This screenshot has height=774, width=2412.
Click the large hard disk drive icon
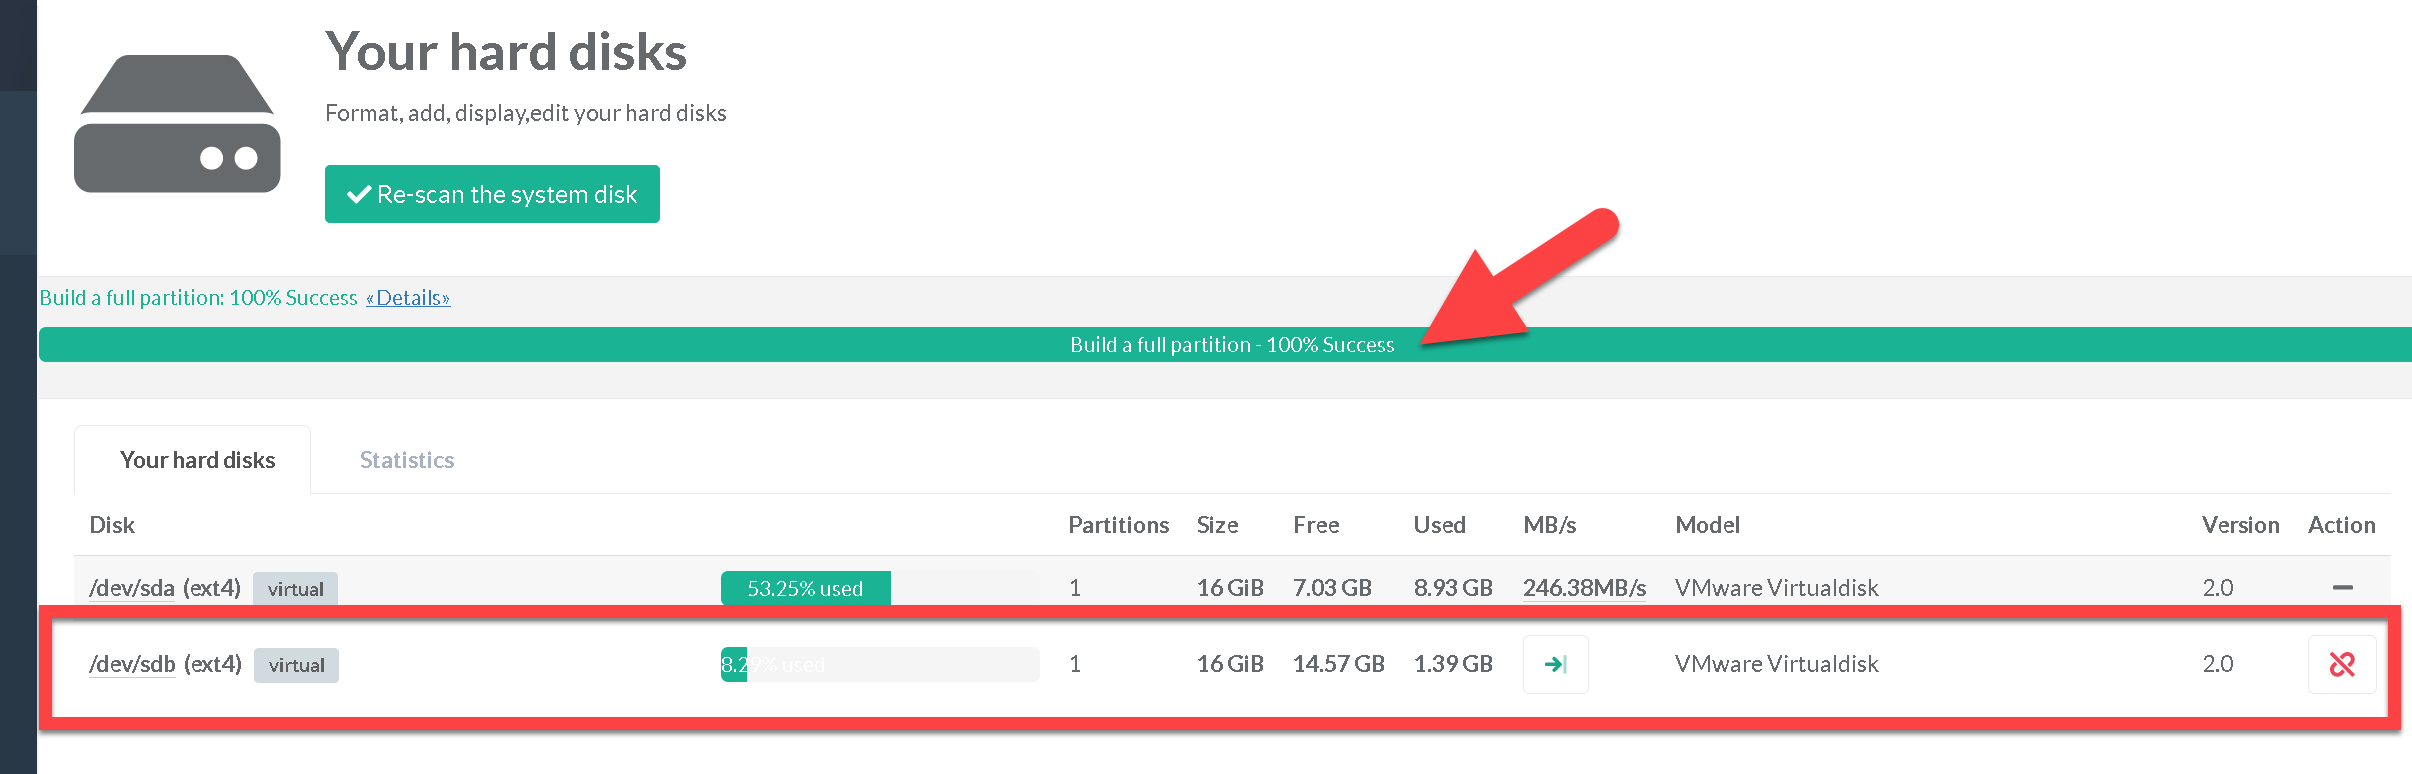pyautogui.click(x=177, y=123)
